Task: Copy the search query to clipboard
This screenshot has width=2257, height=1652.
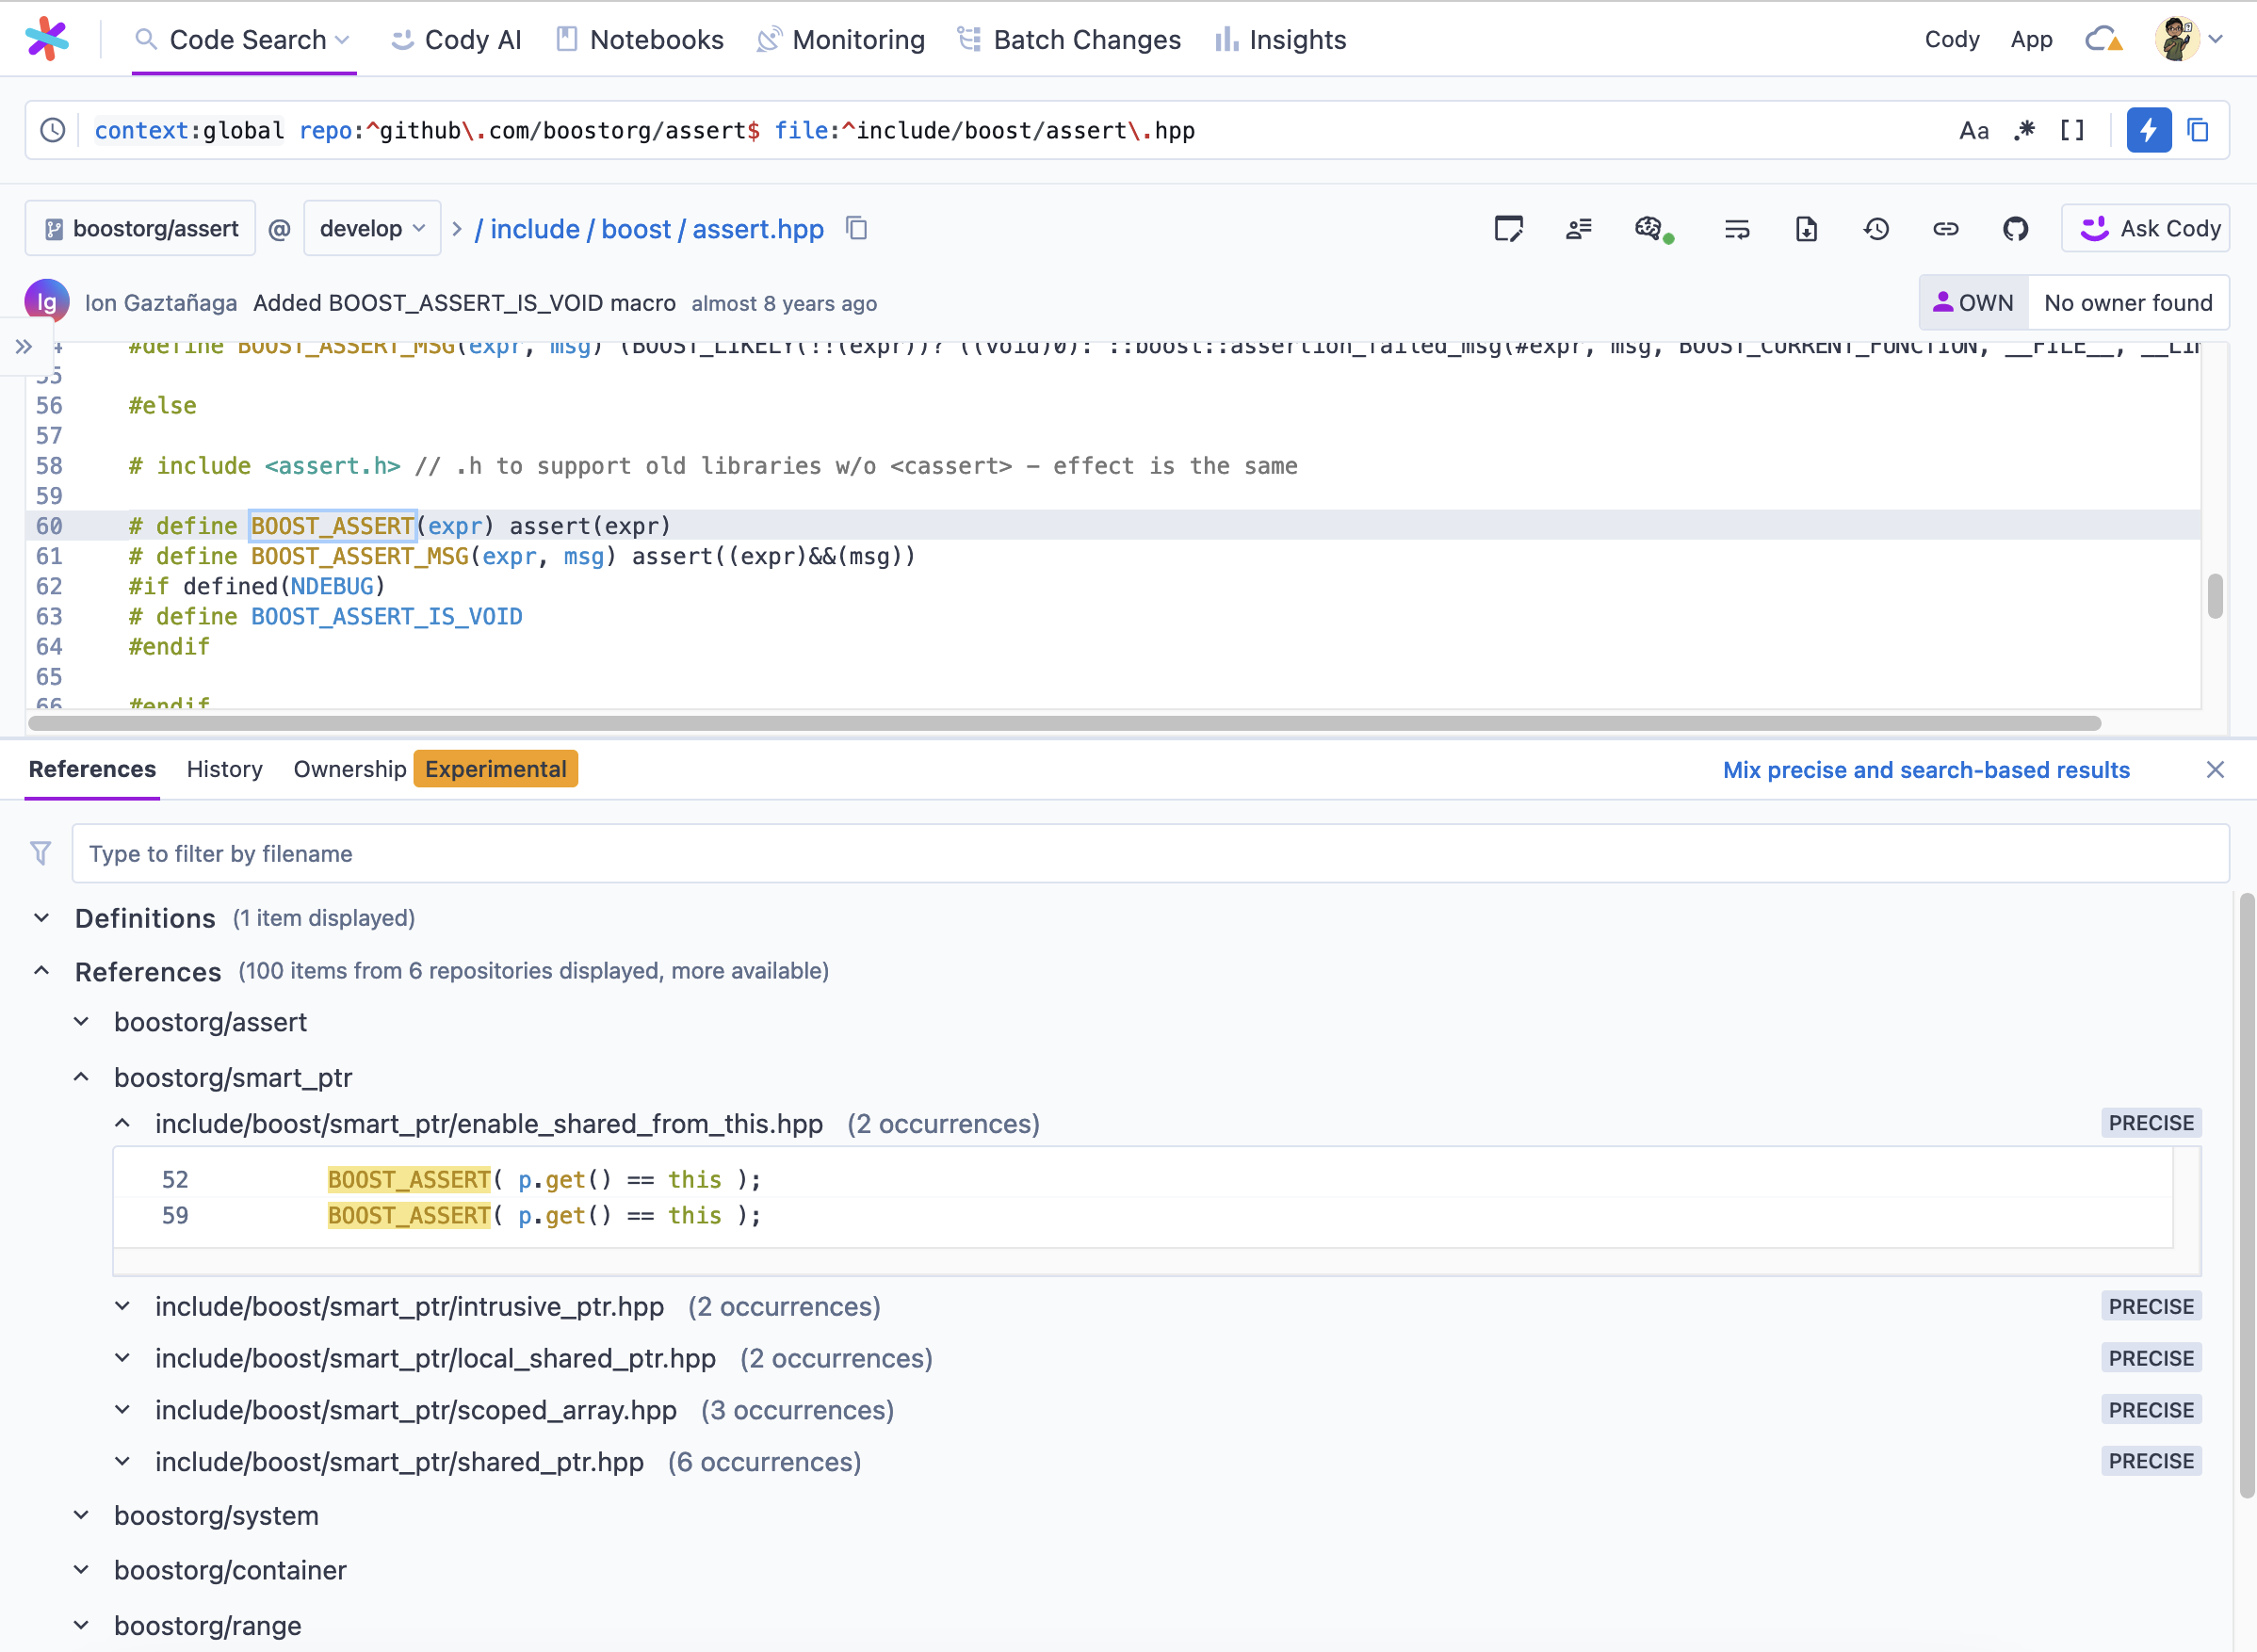Action: point(2198,130)
